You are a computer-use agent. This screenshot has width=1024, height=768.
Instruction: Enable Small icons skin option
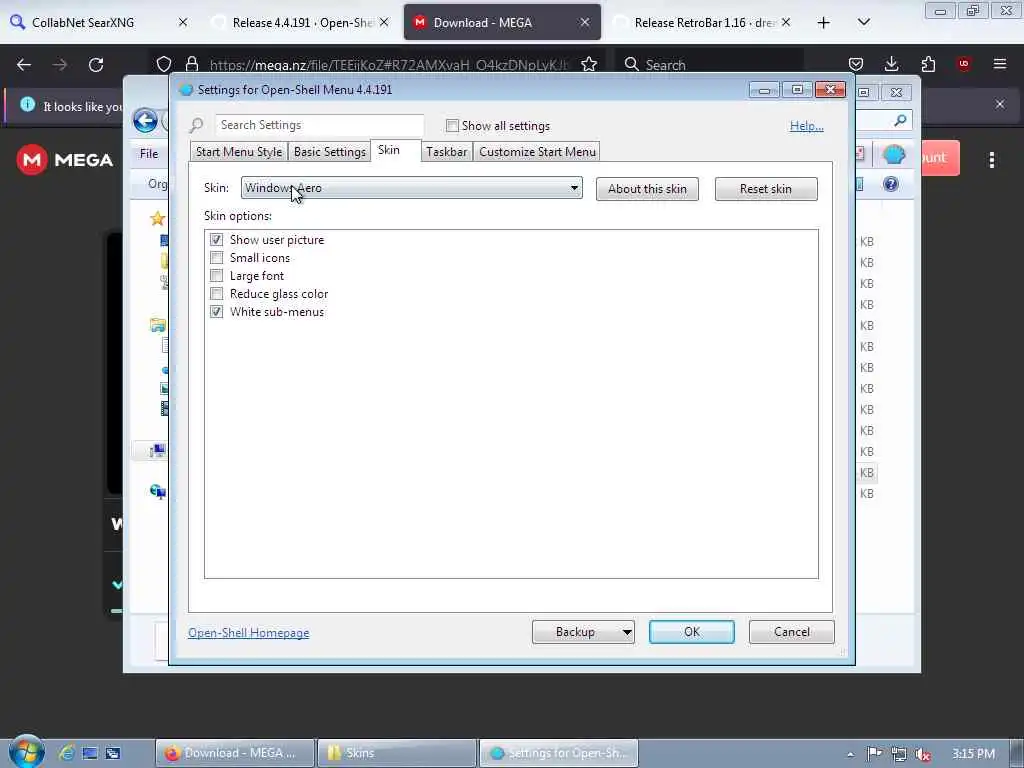[x=216, y=257]
